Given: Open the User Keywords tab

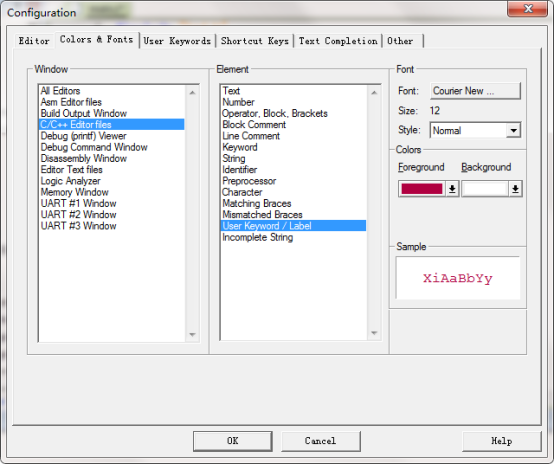Looking at the screenshot, I should pos(177,41).
